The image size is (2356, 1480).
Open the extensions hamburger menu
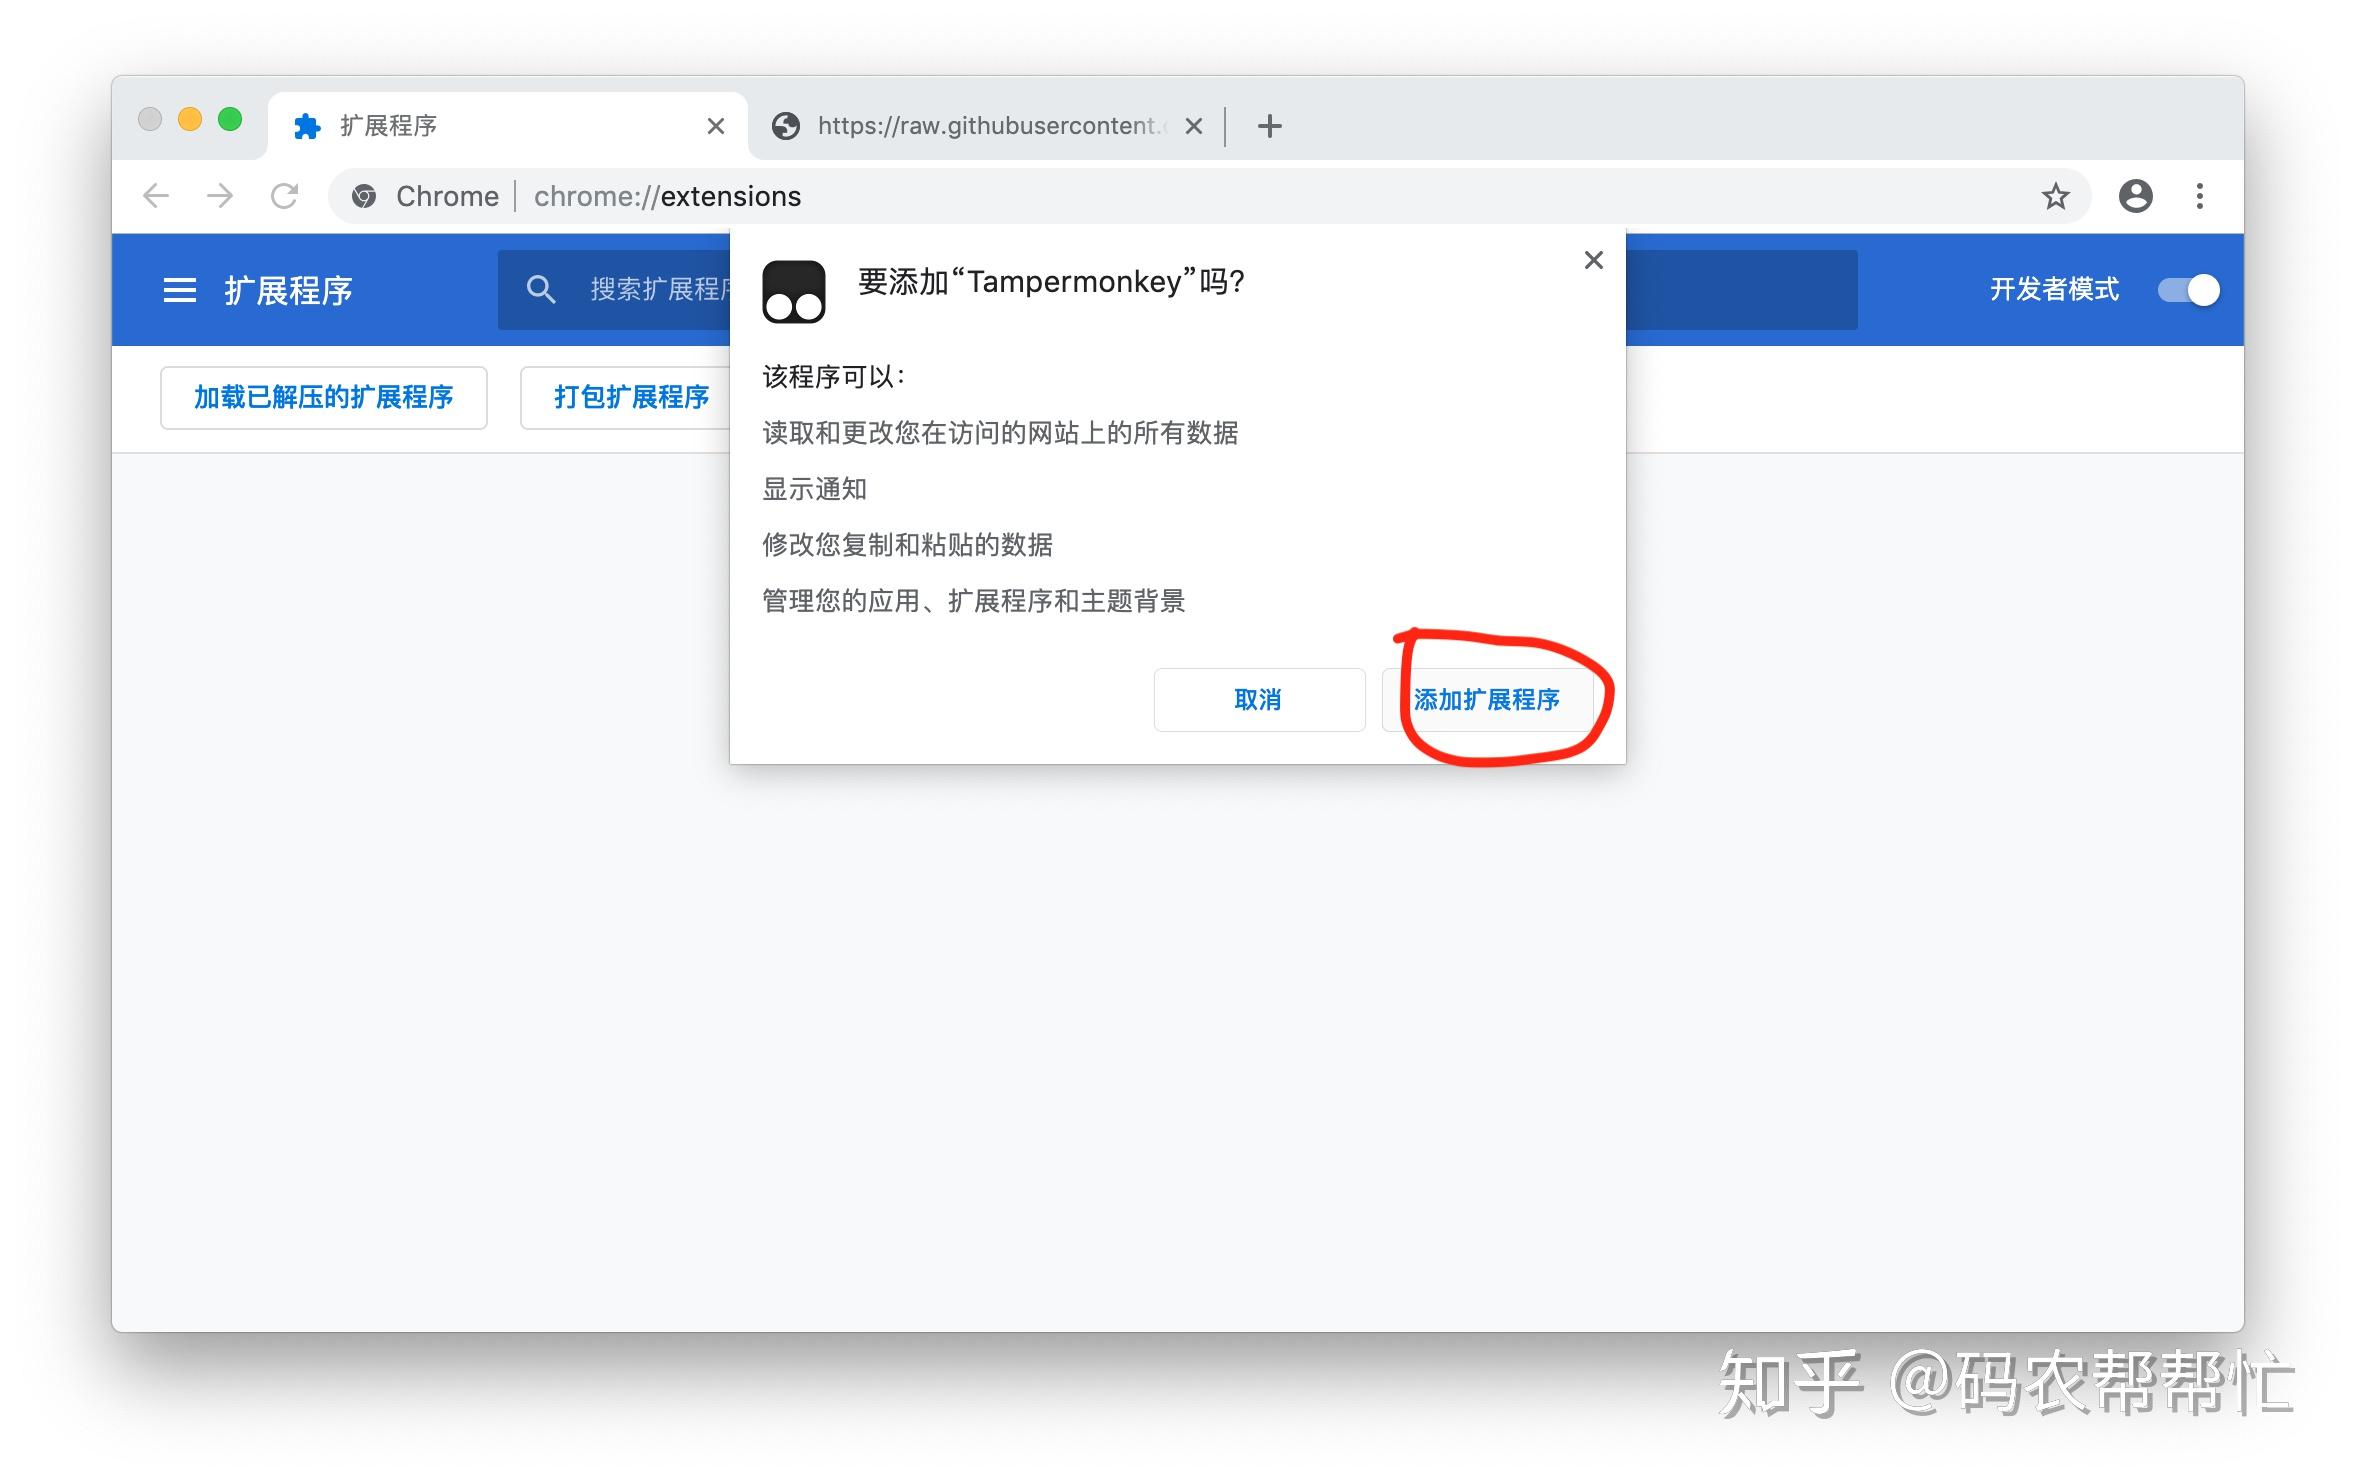[x=180, y=290]
